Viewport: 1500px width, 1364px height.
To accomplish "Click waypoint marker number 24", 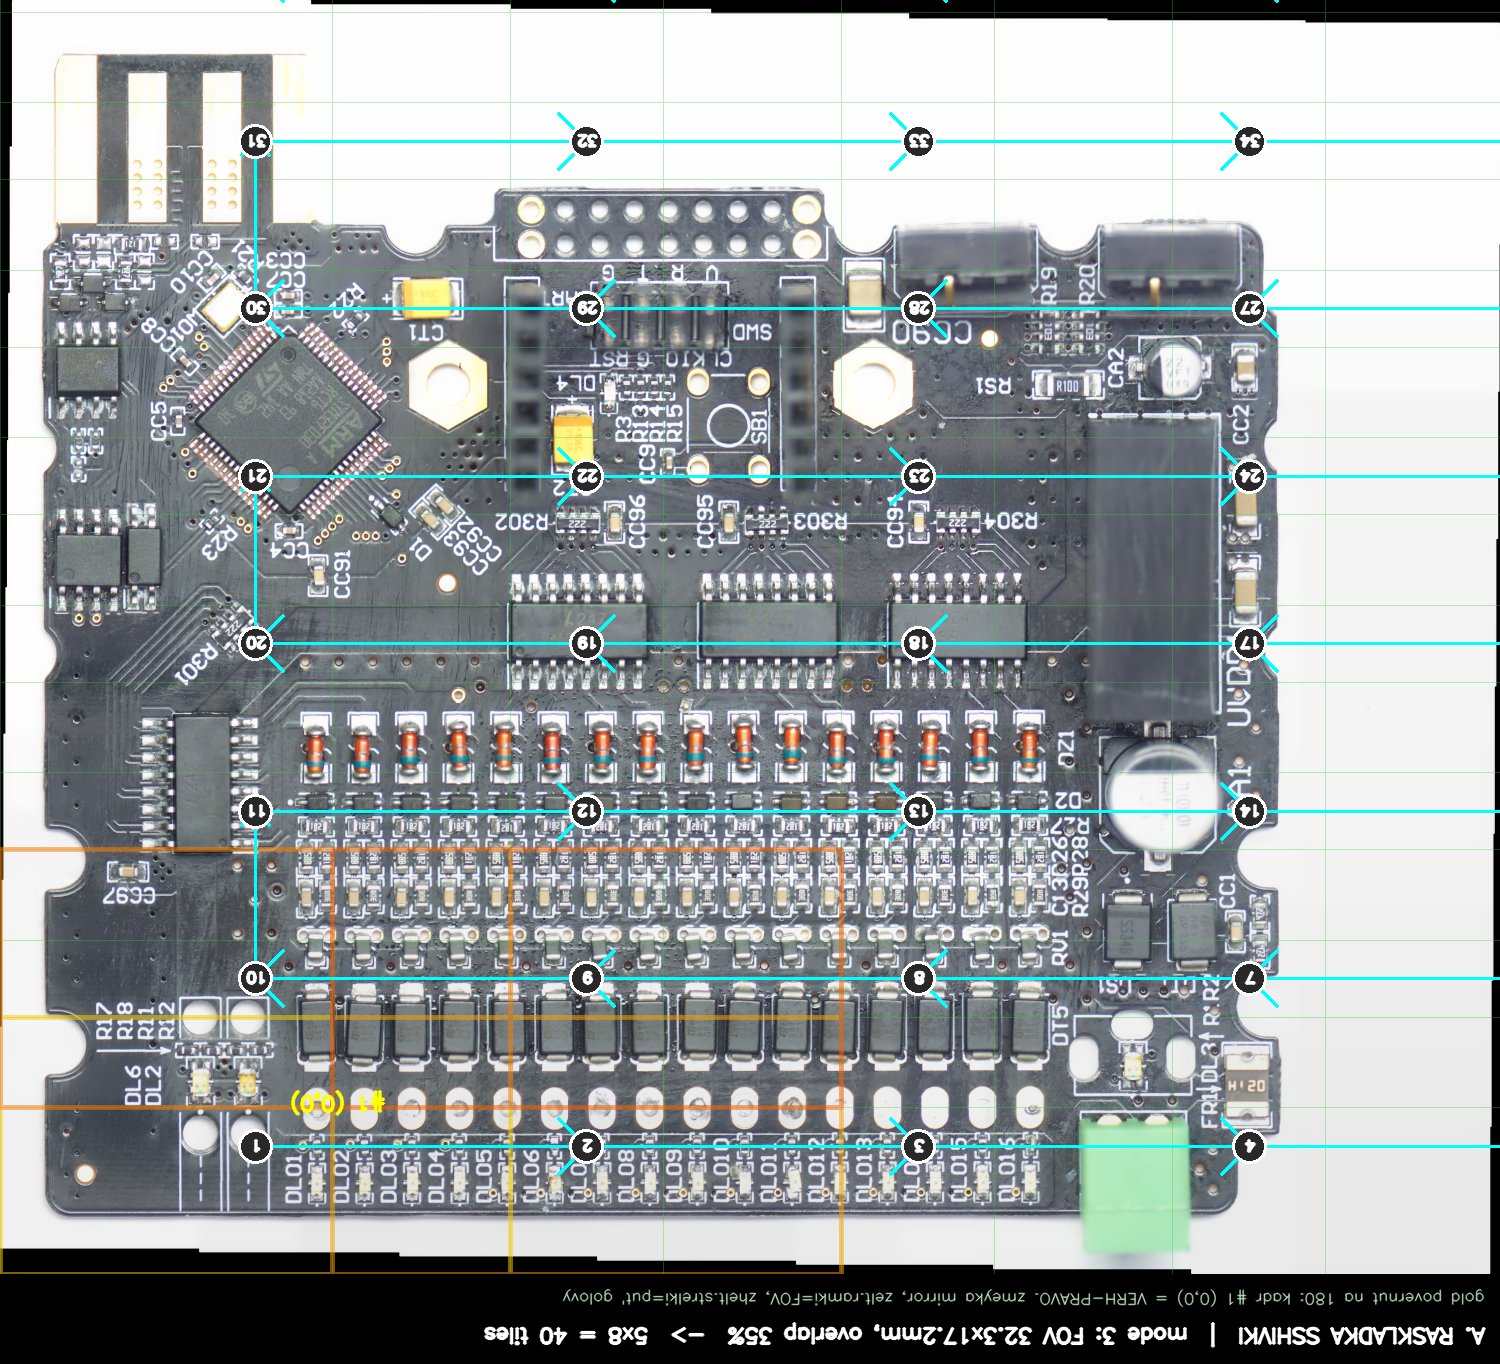I will 1249,476.
